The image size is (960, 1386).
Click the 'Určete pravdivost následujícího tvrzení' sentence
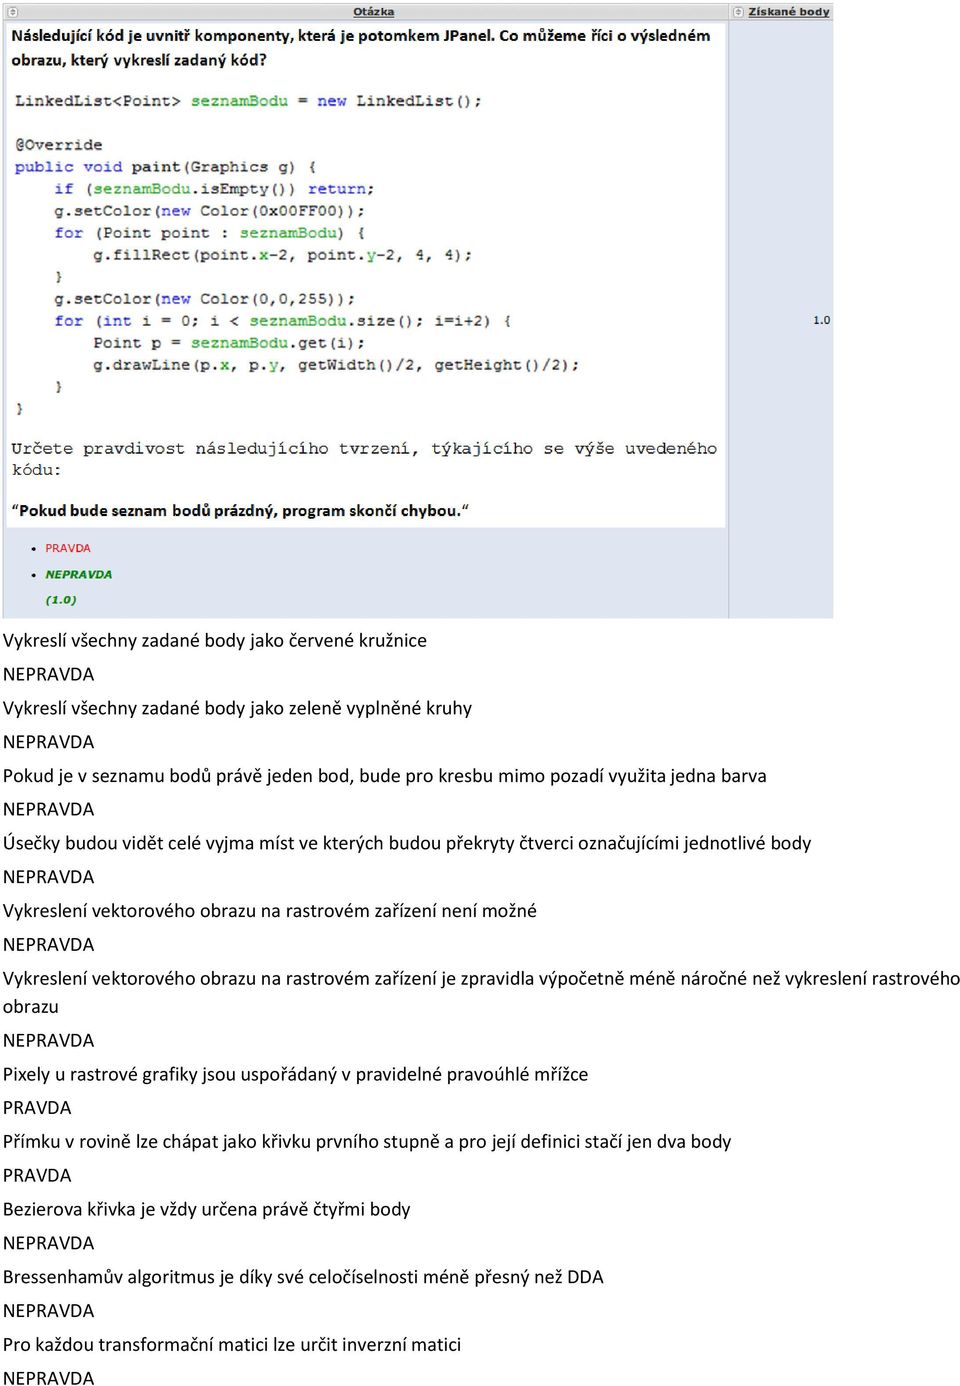(364, 459)
